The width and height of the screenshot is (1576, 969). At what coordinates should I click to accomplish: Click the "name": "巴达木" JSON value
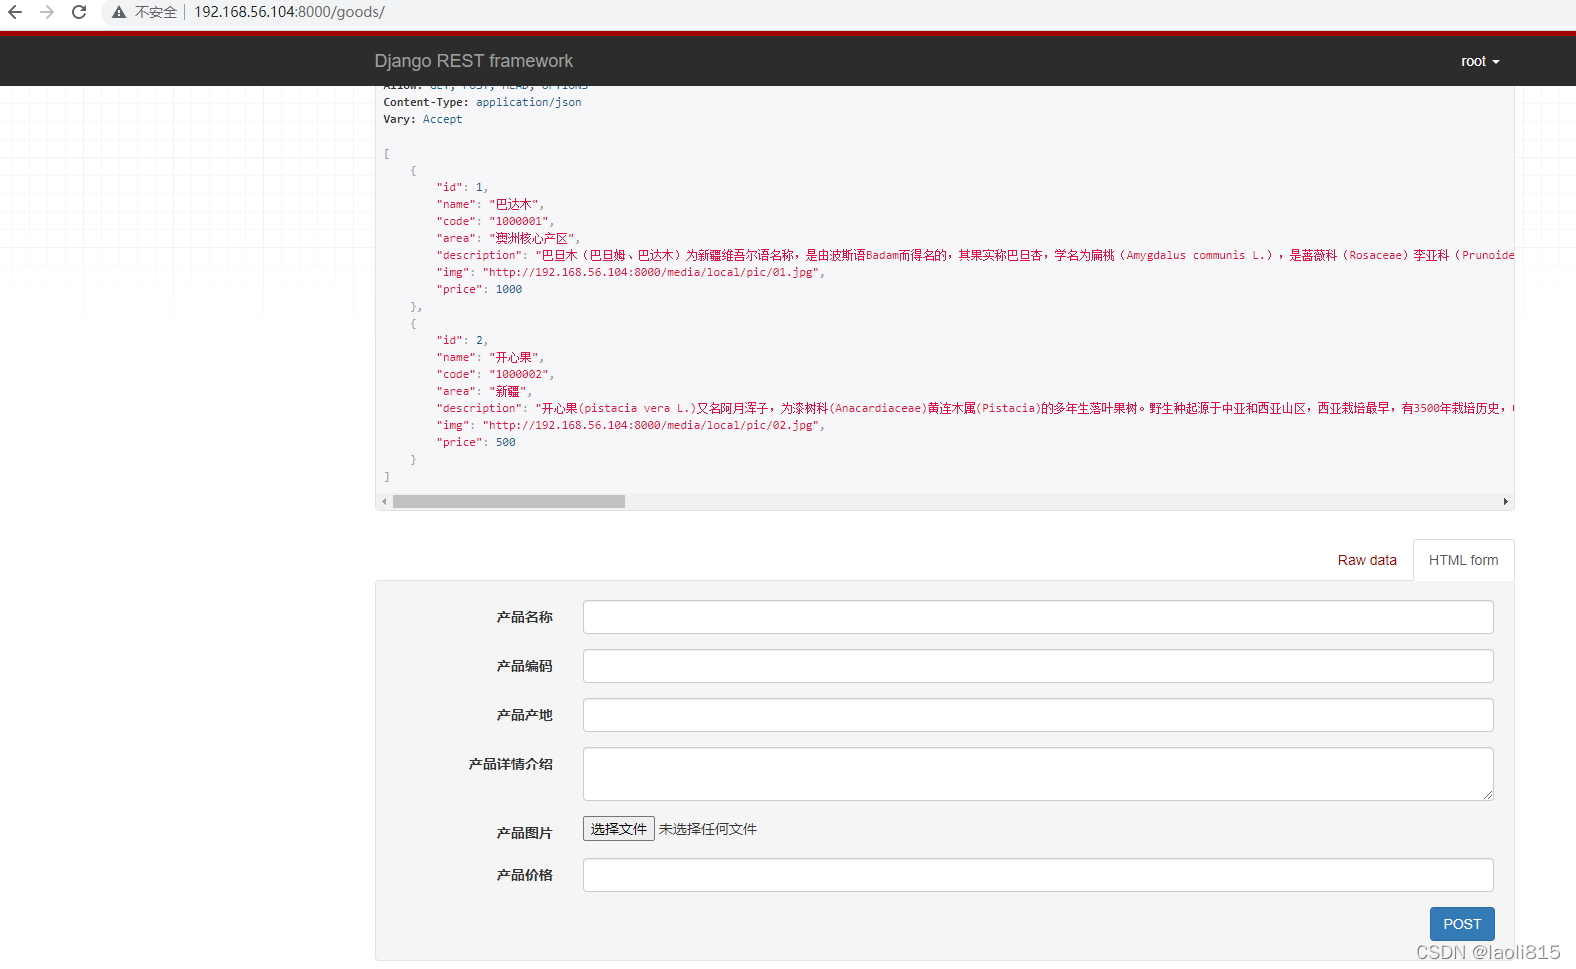click(x=516, y=204)
